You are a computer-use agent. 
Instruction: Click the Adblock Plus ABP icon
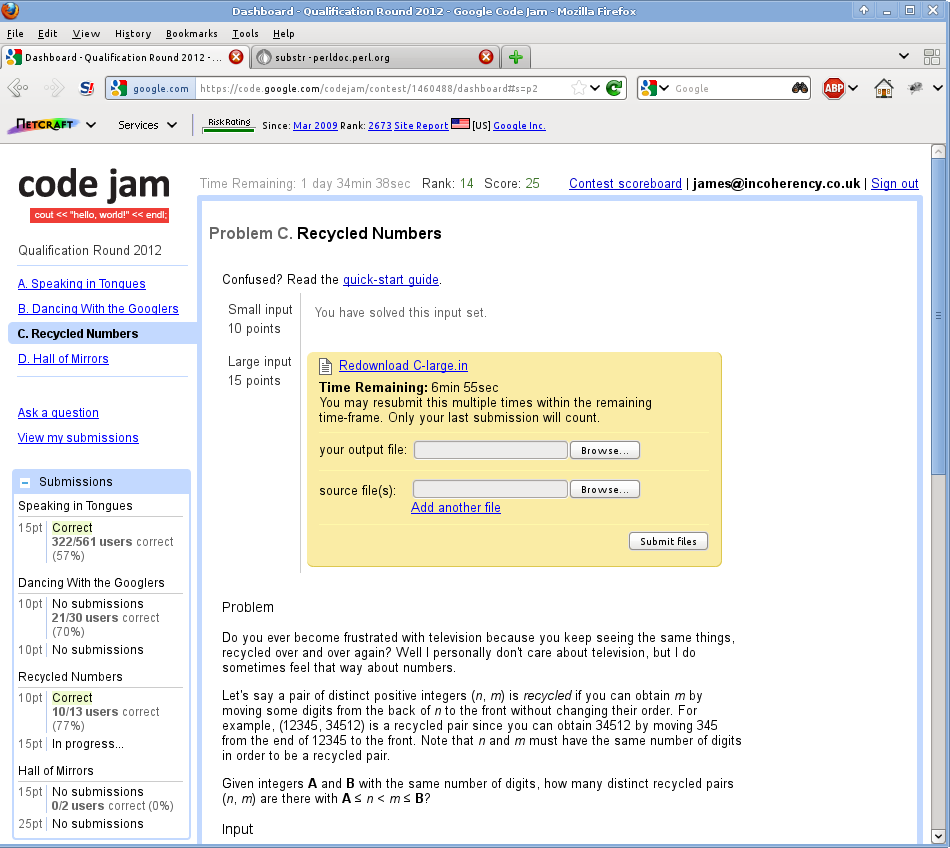click(x=834, y=88)
